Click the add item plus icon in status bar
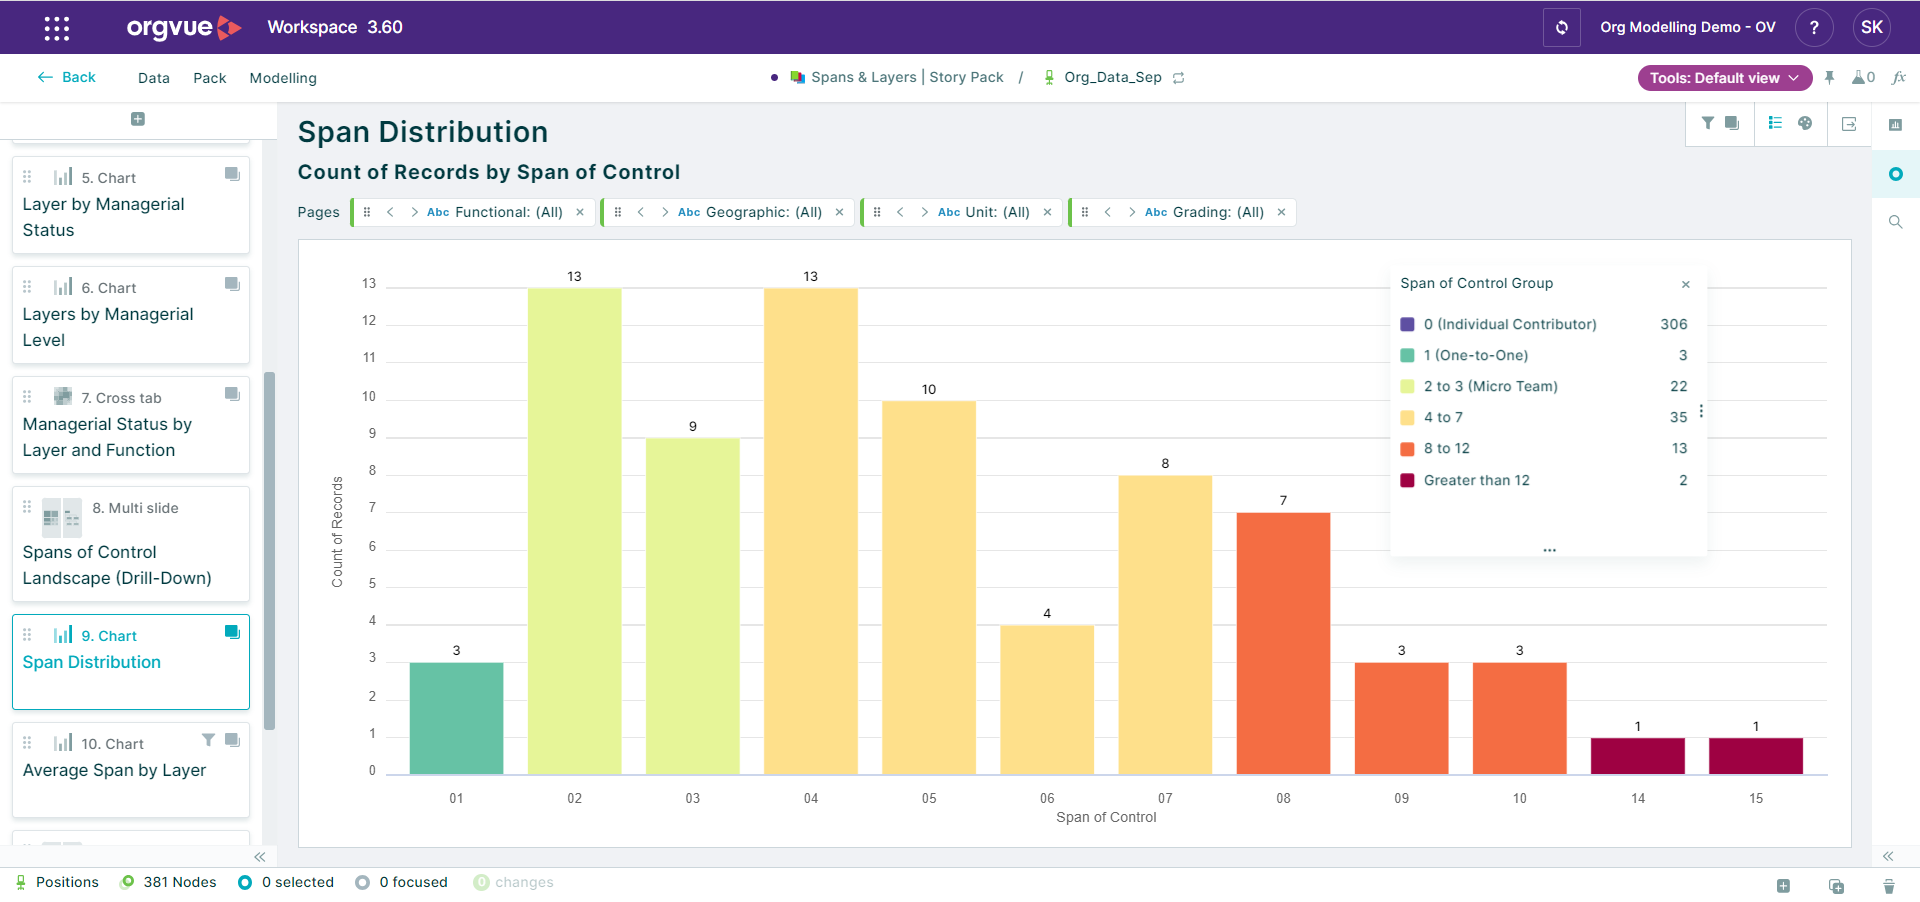The image size is (1920, 902). pos(1783,886)
